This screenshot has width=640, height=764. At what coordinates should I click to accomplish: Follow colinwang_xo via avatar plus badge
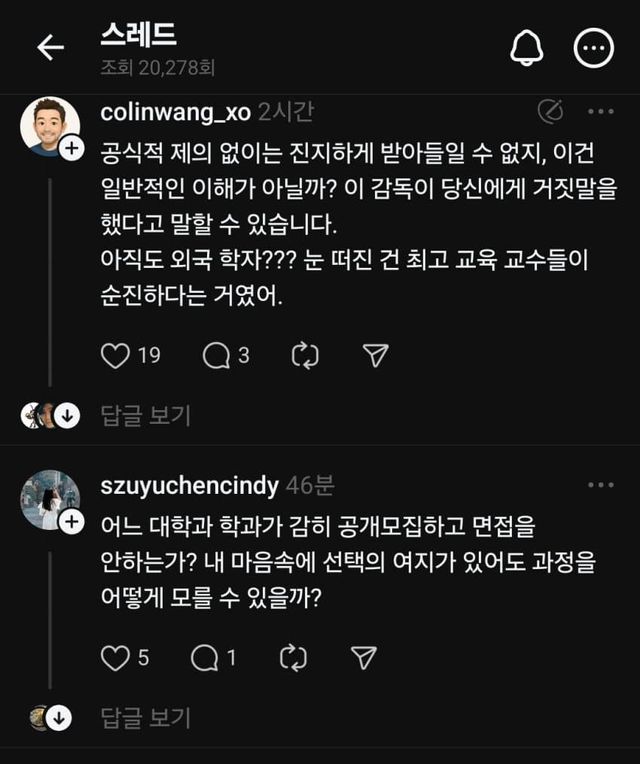point(71,149)
